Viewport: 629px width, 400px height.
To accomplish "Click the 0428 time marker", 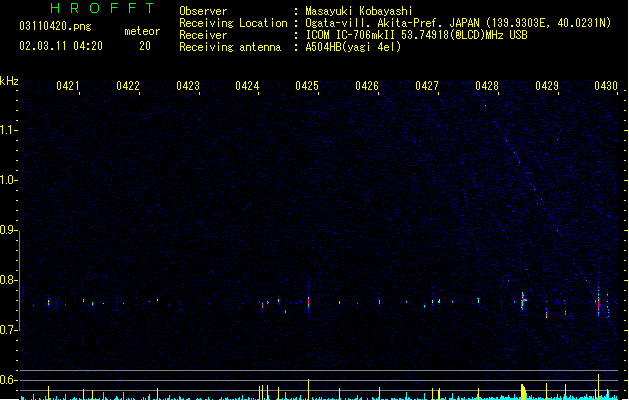I will [x=487, y=86].
